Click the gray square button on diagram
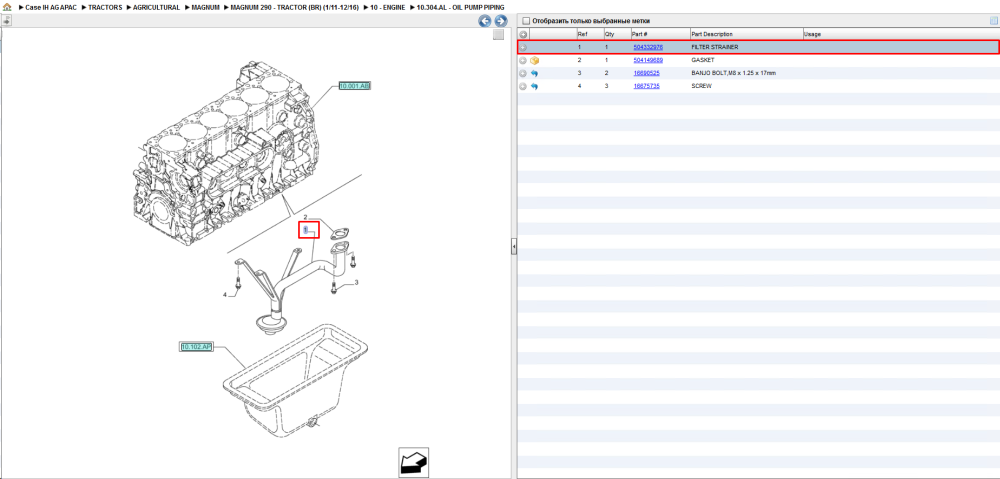Viewport: 1000px width, 479px height. pos(499,35)
